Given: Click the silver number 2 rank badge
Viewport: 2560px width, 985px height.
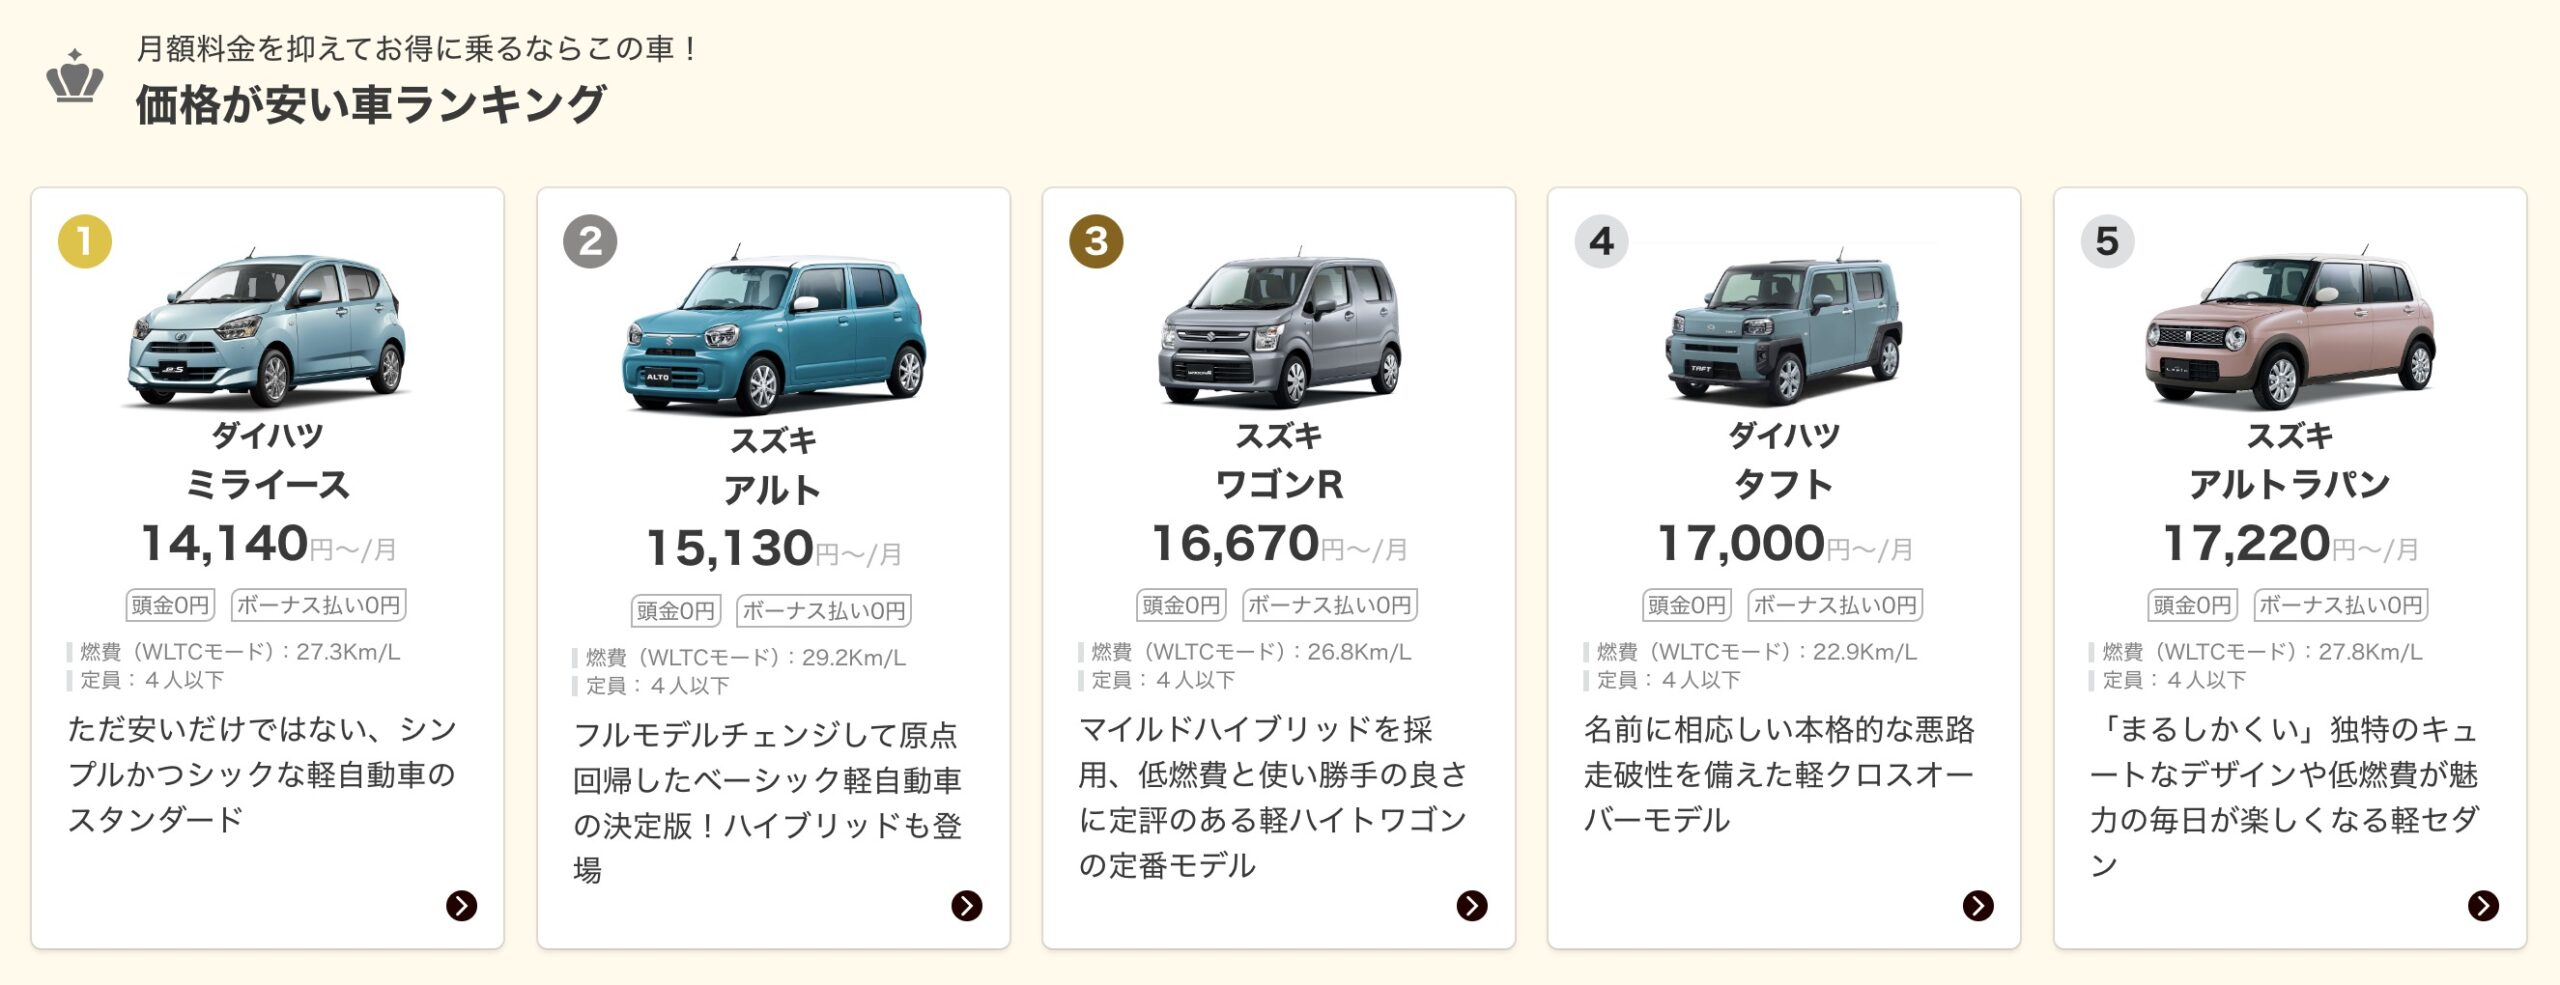Looking at the screenshot, I should pyautogui.click(x=590, y=241).
